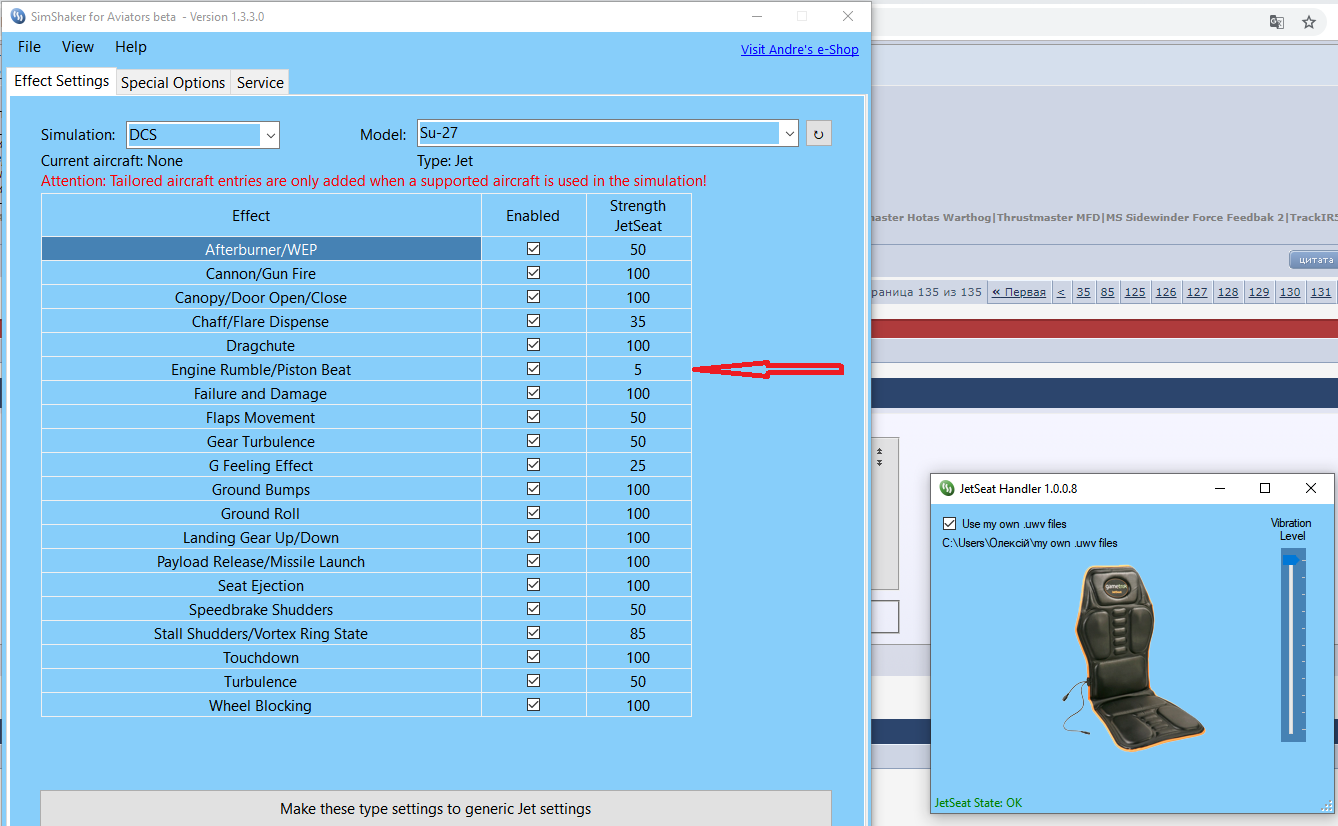
Task: Click the refresh button beside Model dropdown
Action: pos(819,133)
